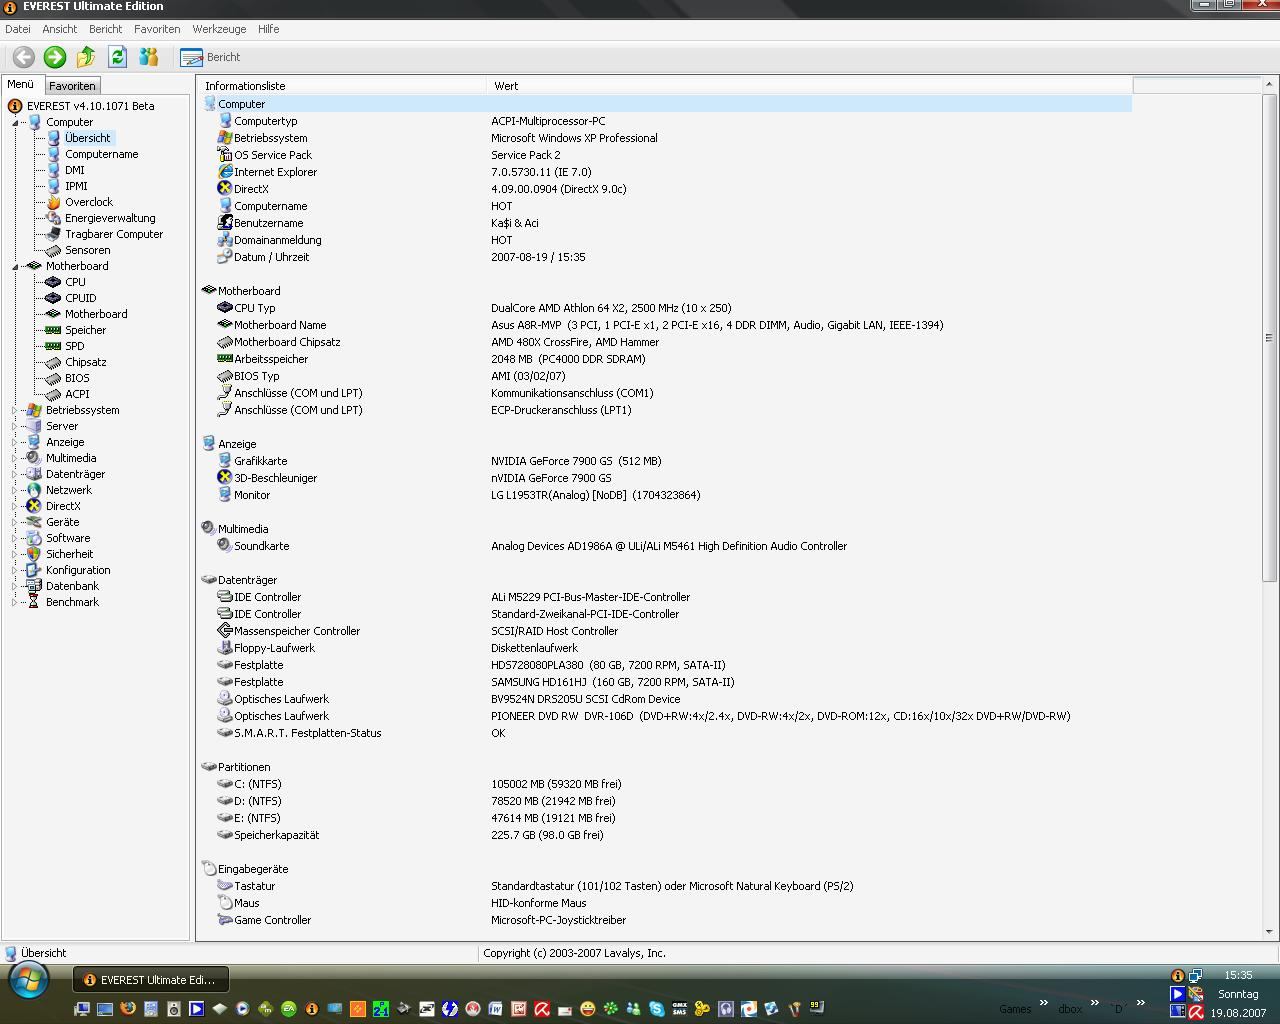Select the S.M.A.R.T. Festplatten-Status row

(x=665, y=733)
